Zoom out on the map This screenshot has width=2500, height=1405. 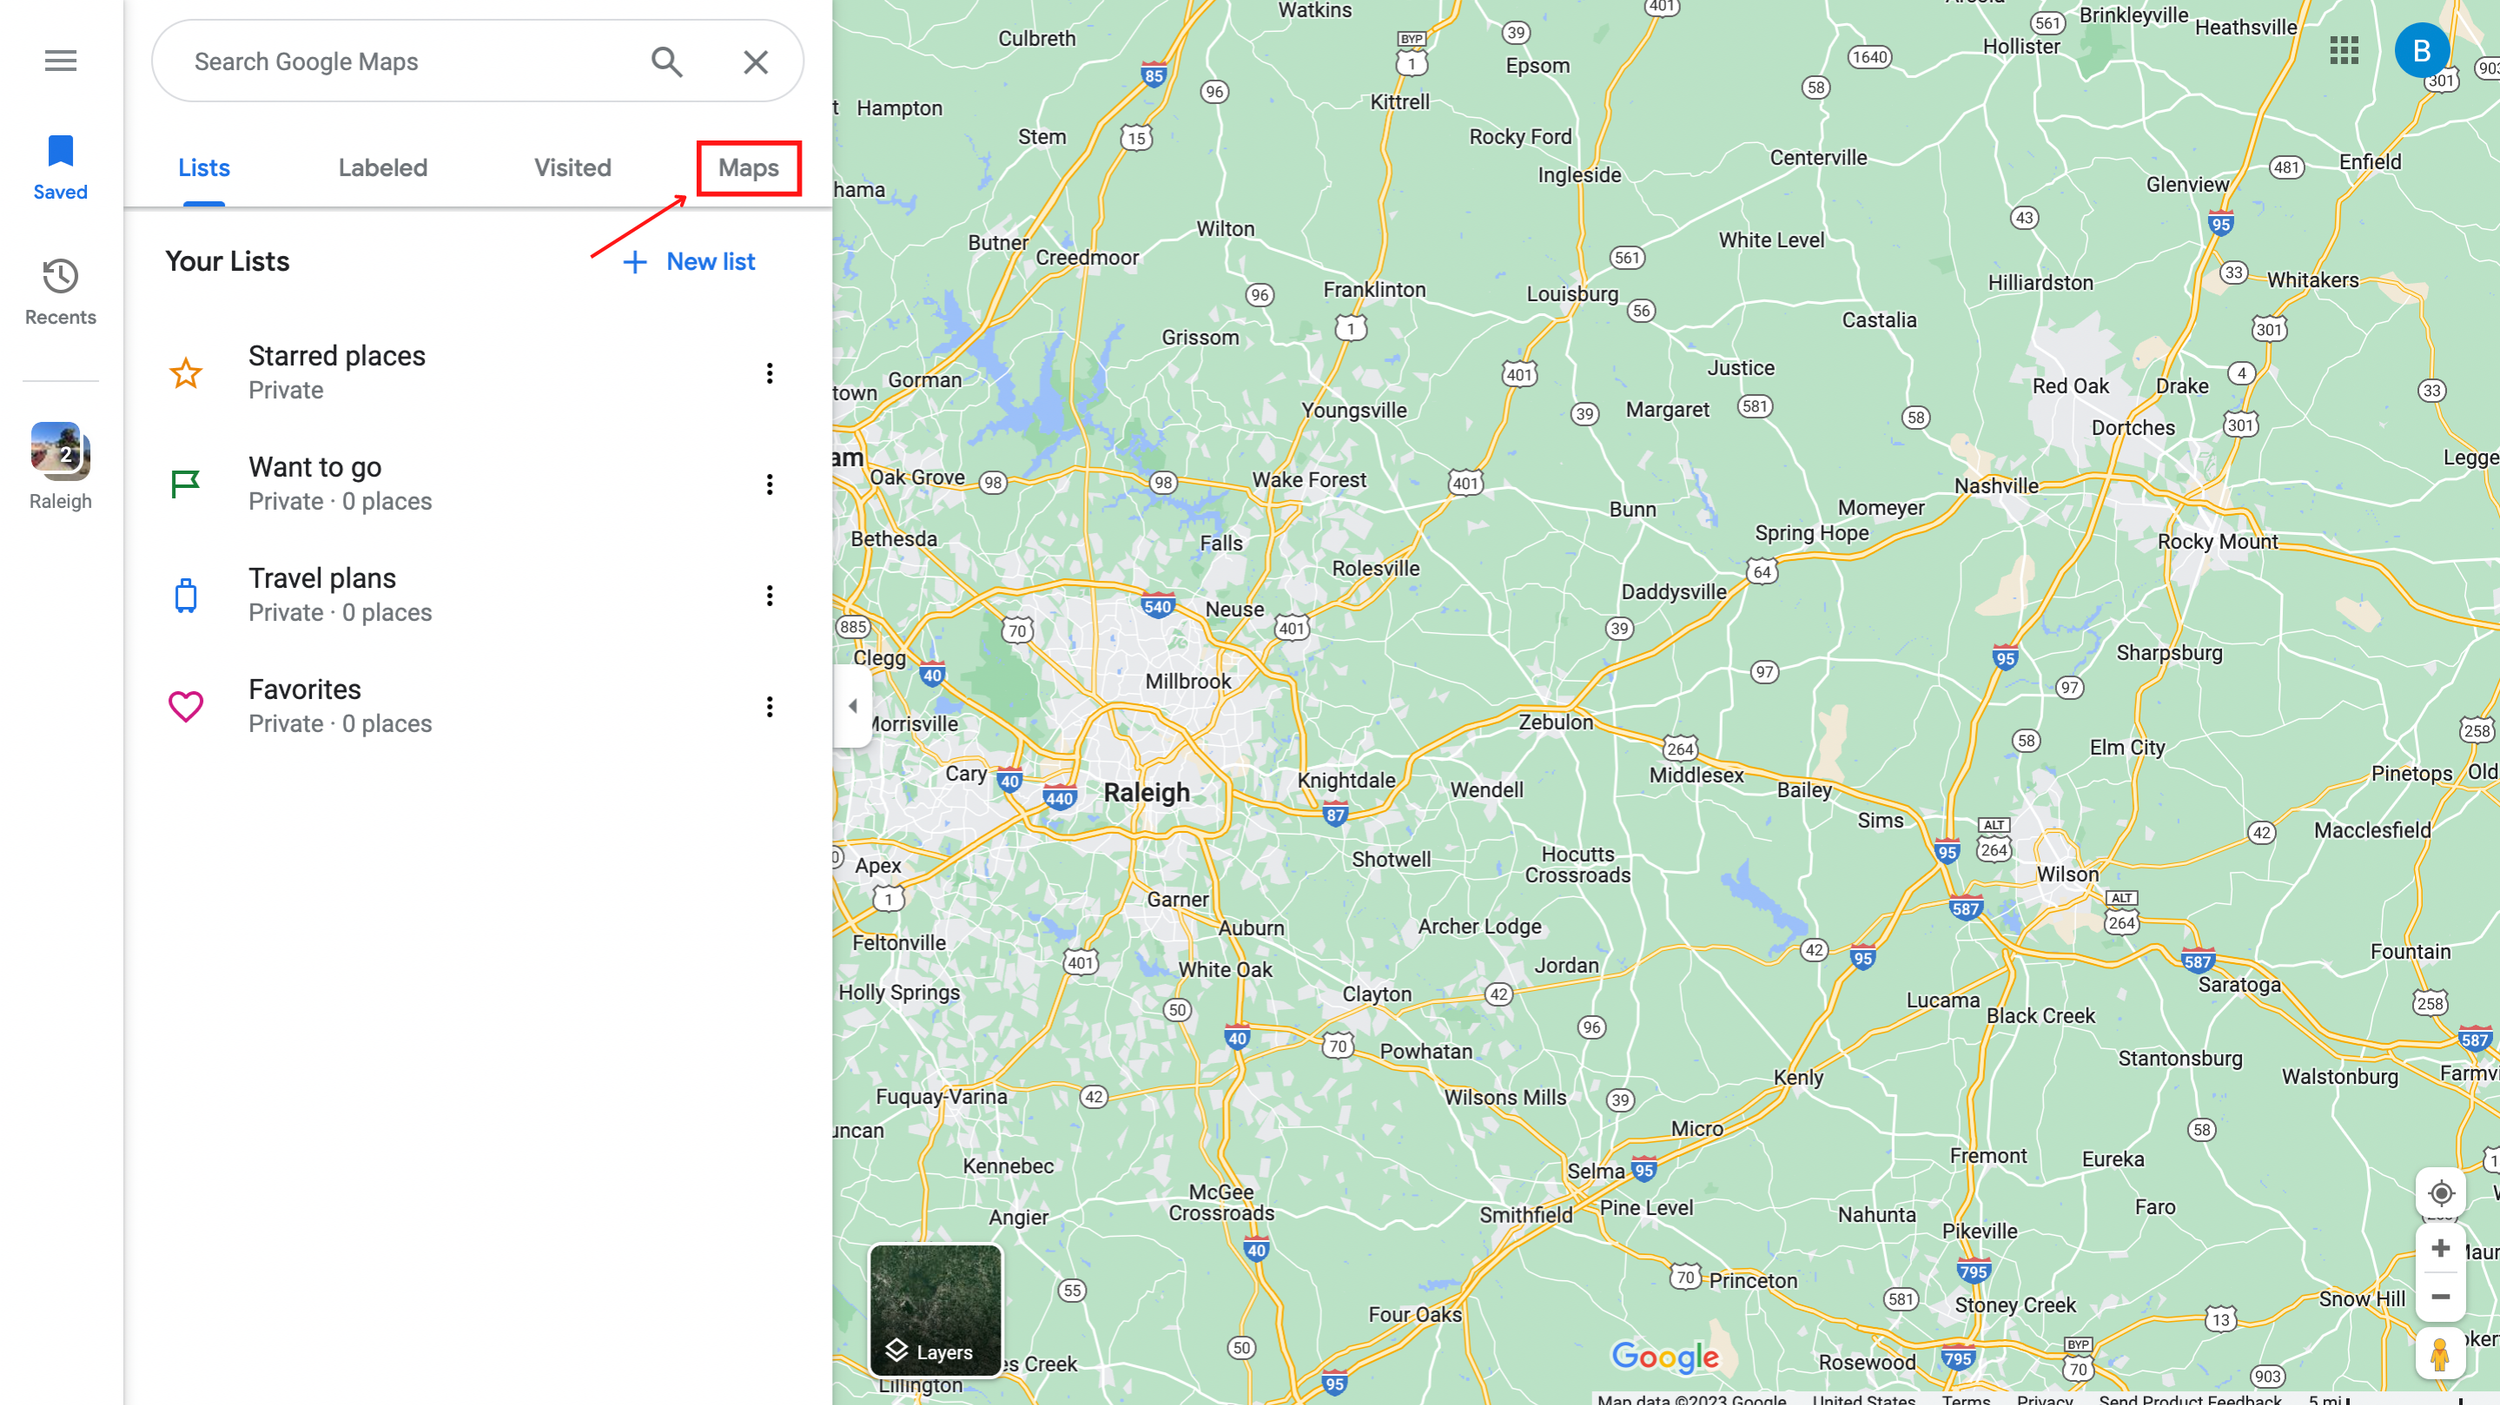pos(2440,1296)
